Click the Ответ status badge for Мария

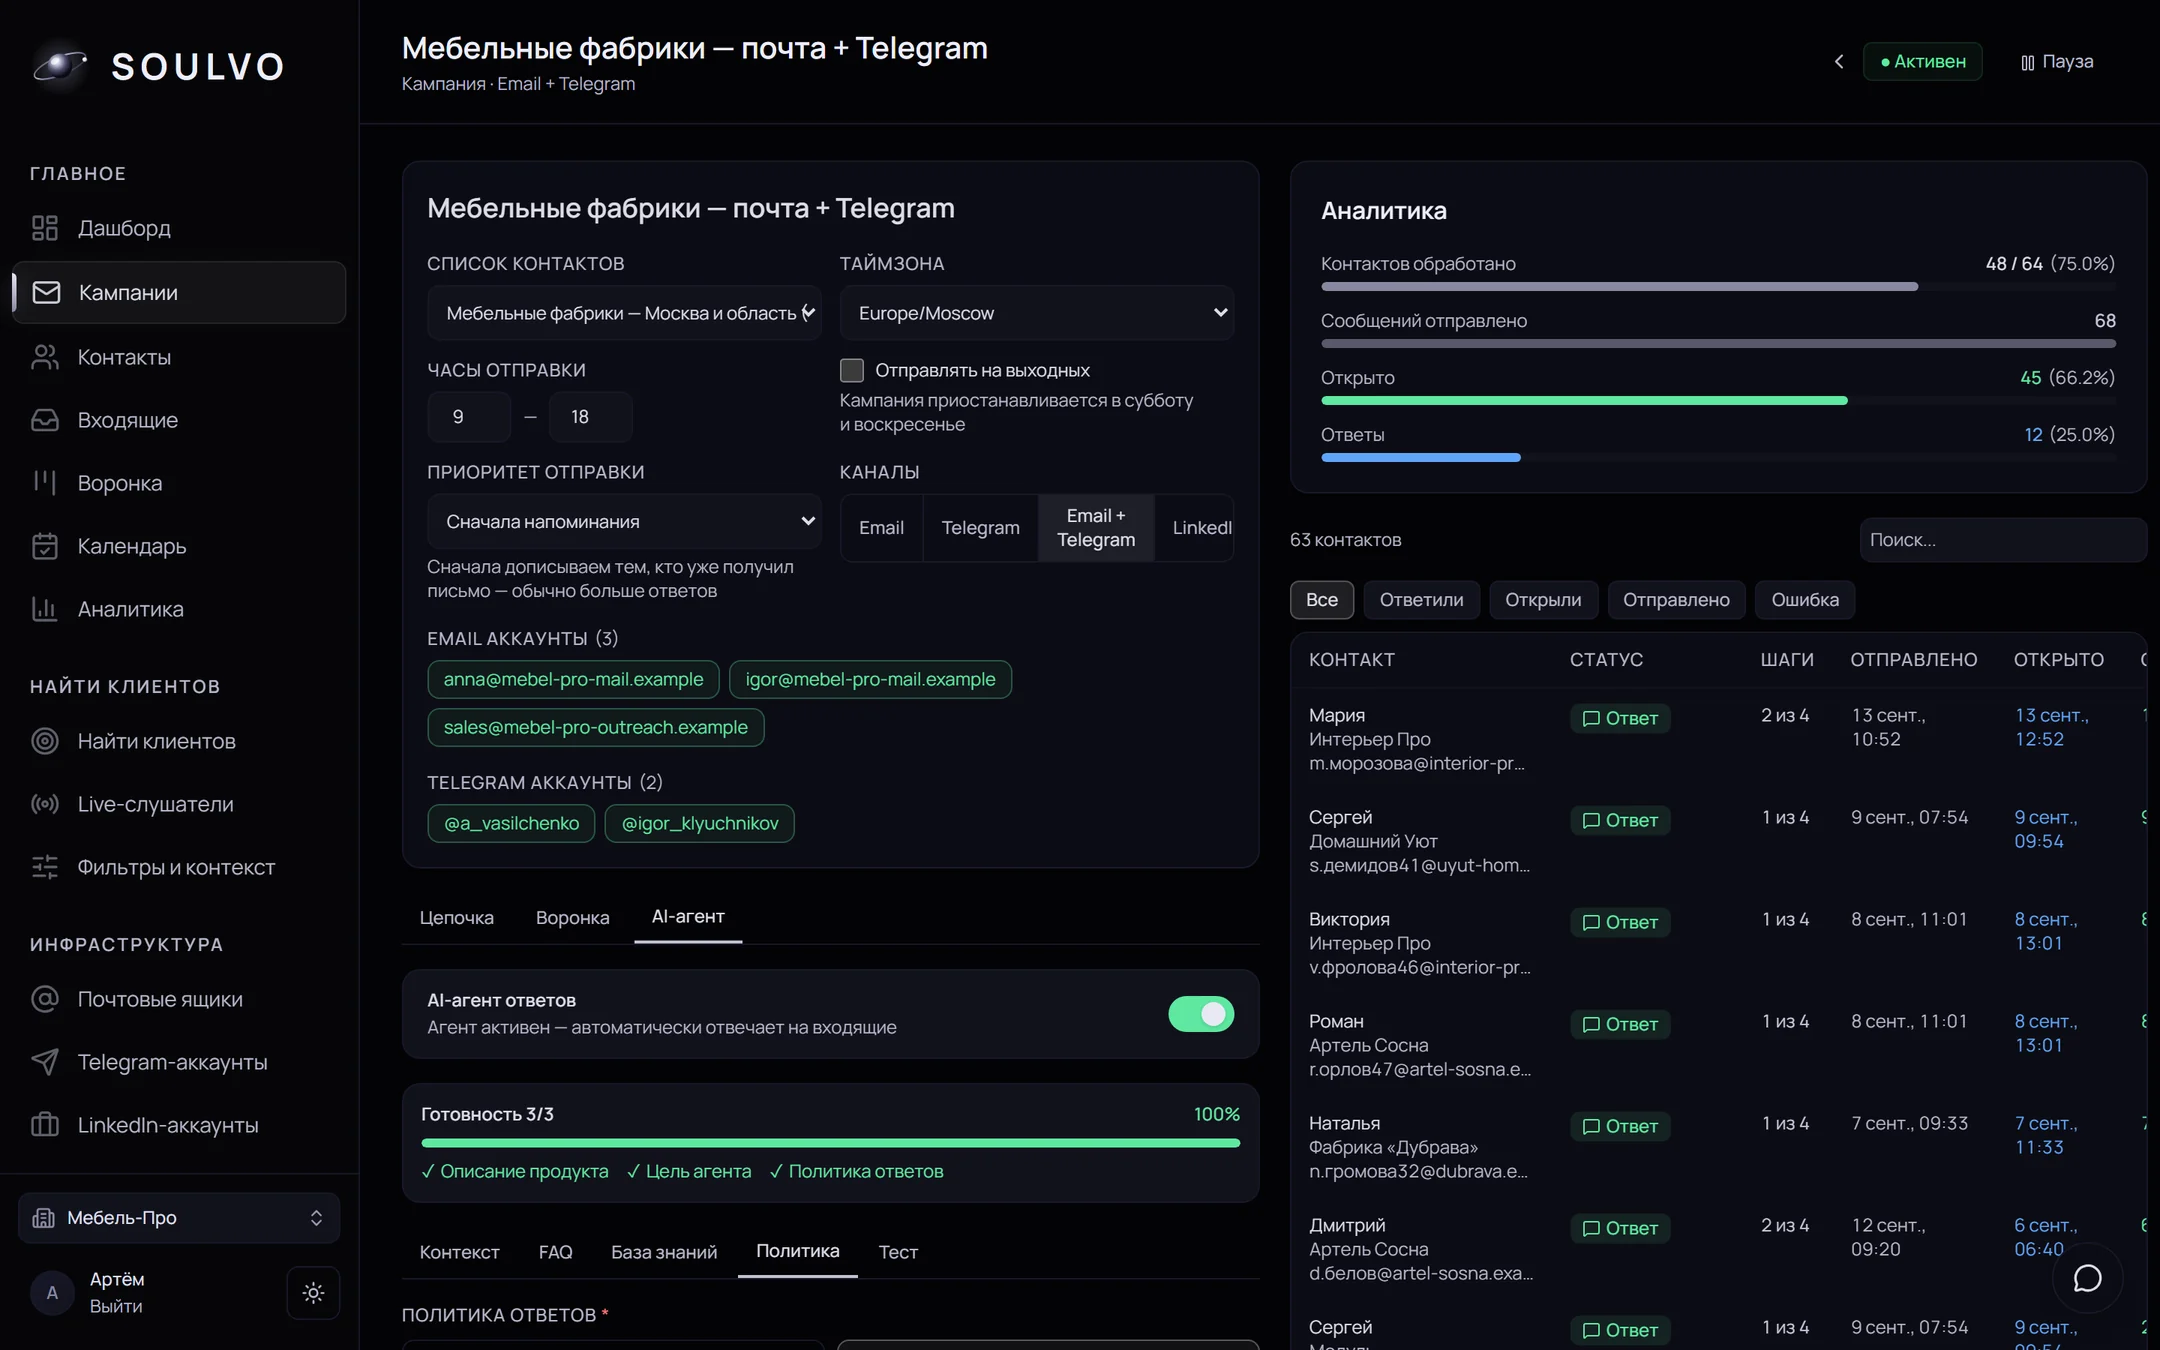pos(1620,718)
